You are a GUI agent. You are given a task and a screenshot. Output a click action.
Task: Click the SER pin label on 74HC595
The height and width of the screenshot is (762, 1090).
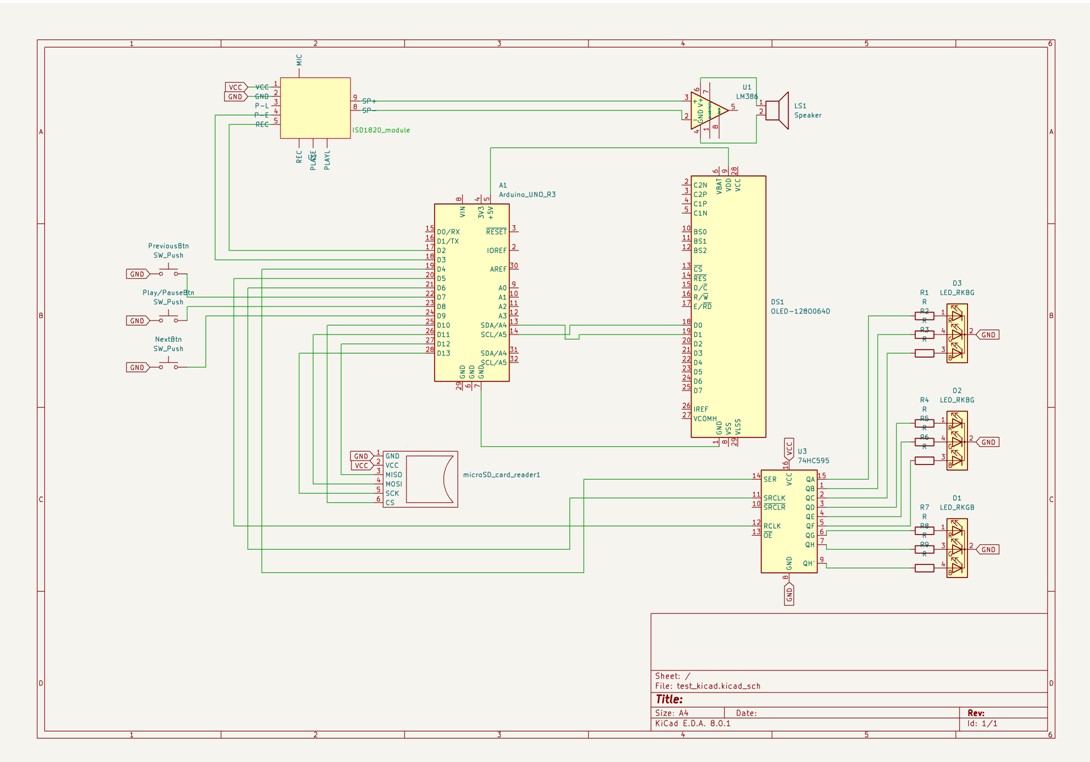click(770, 479)
